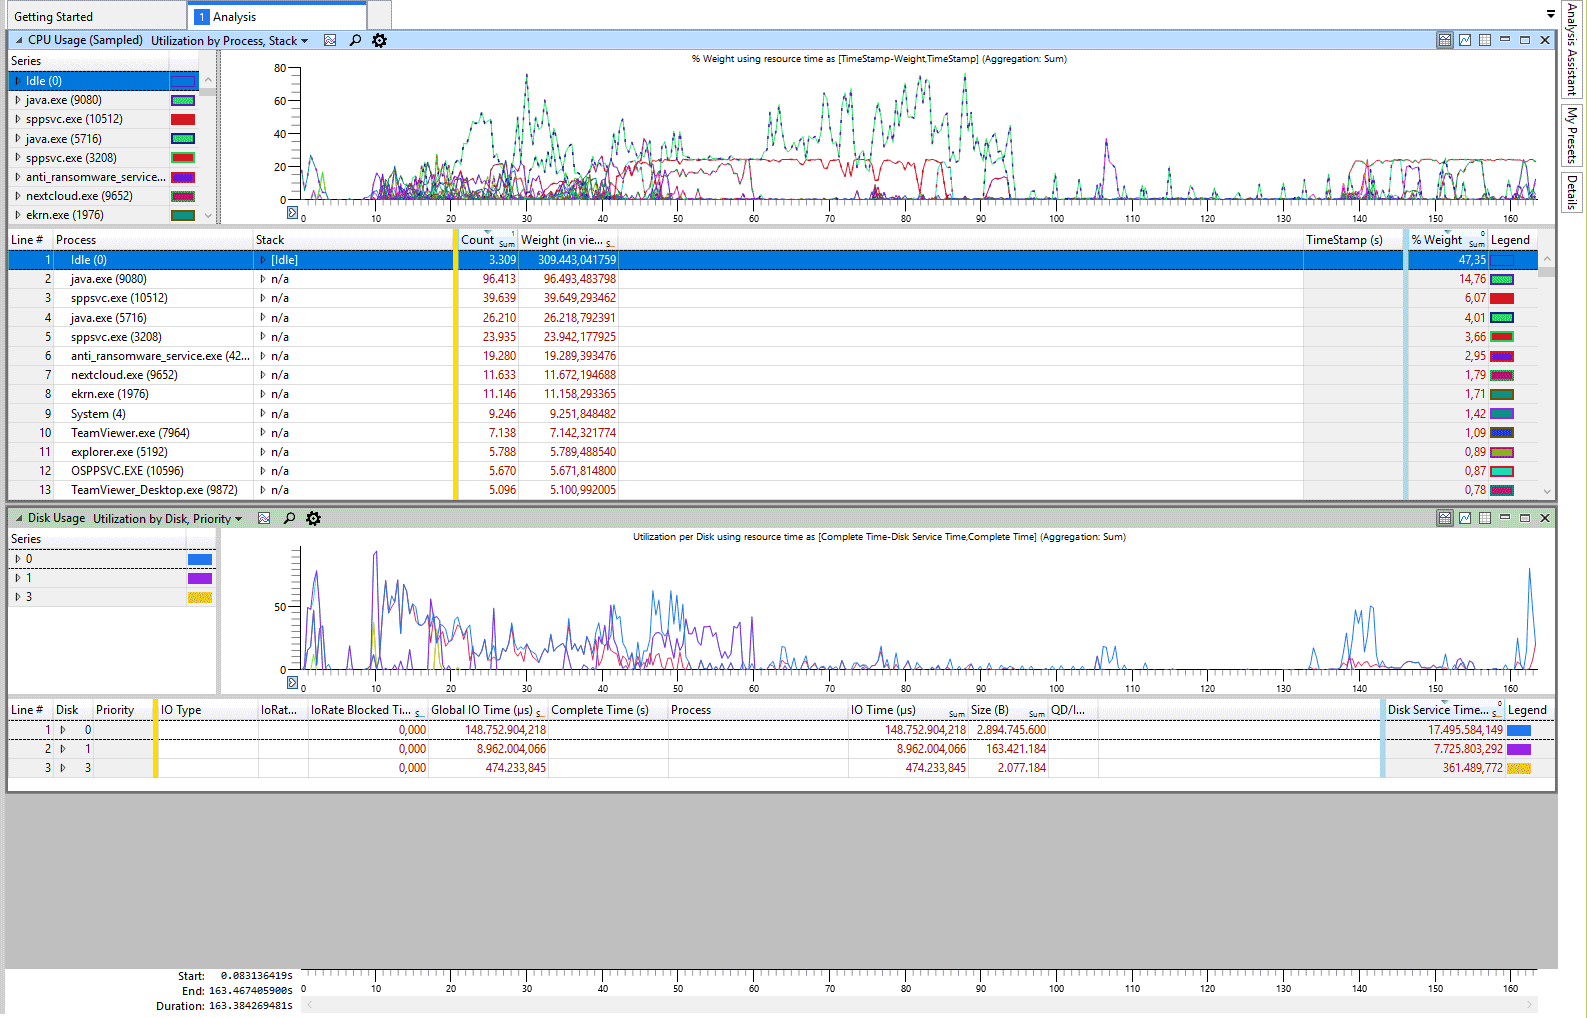Screen dimensions: 1587x1018
Task: Sort by Complete Time (s) column header
Action: [x=608, y=710]
